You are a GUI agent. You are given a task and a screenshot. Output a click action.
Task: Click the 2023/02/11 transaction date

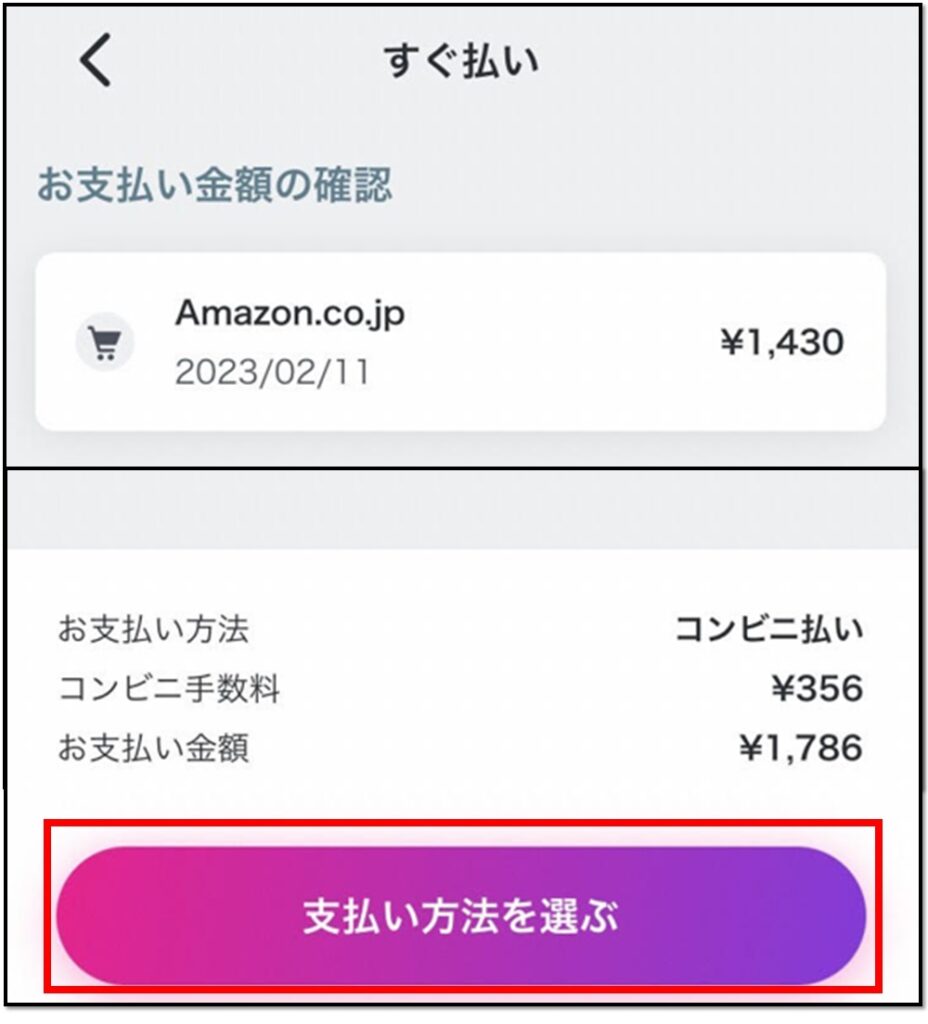pyautogui.click(x=272, y=372)
